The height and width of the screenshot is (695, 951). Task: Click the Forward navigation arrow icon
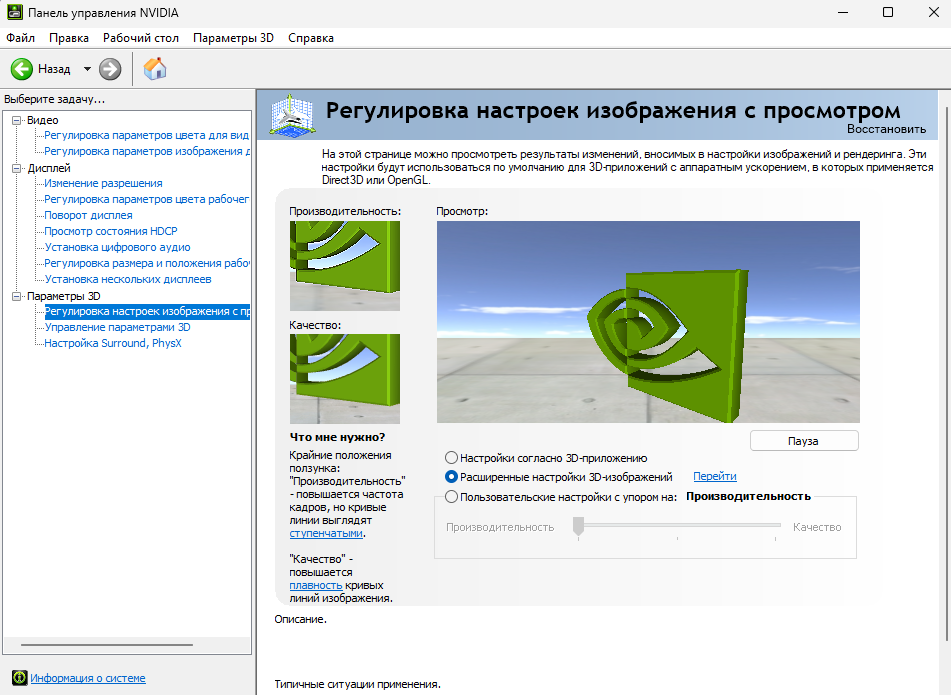click(x=107, y=69)
